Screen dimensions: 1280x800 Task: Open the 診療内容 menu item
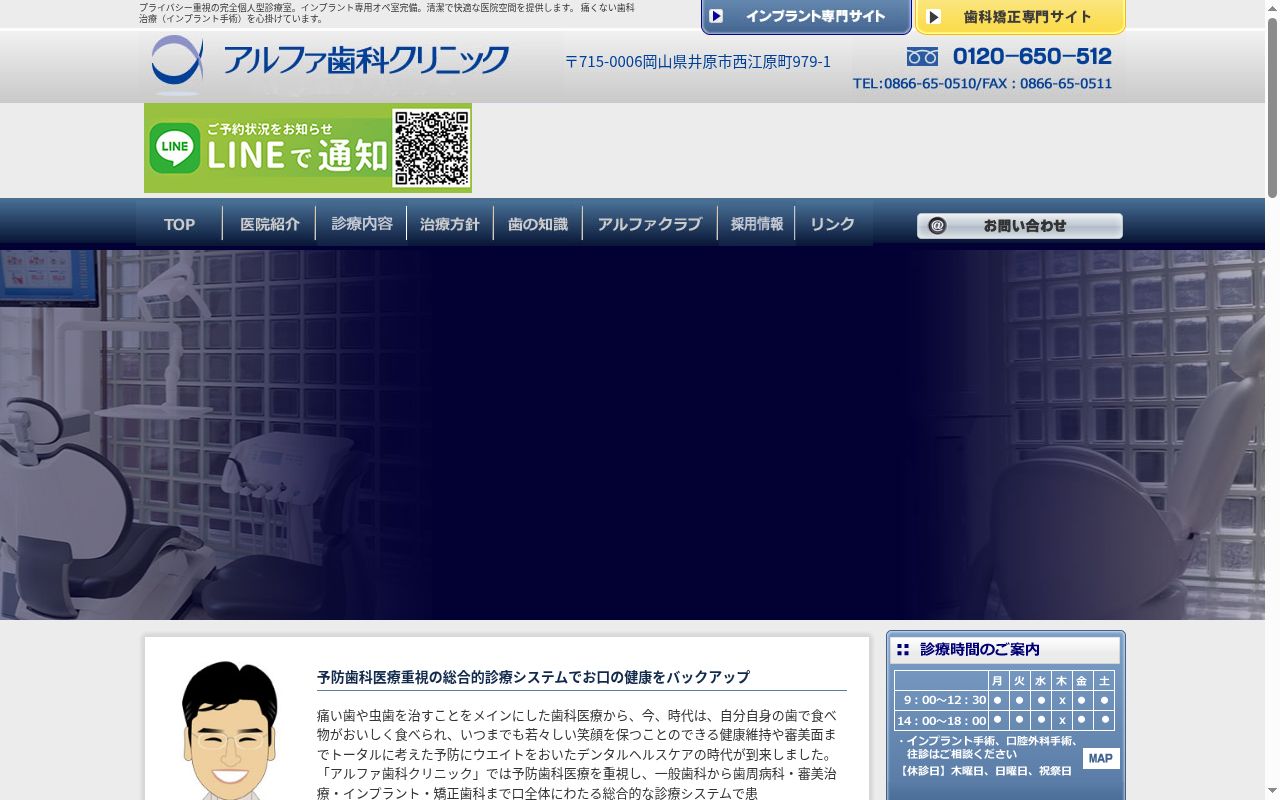pos(362,224)
